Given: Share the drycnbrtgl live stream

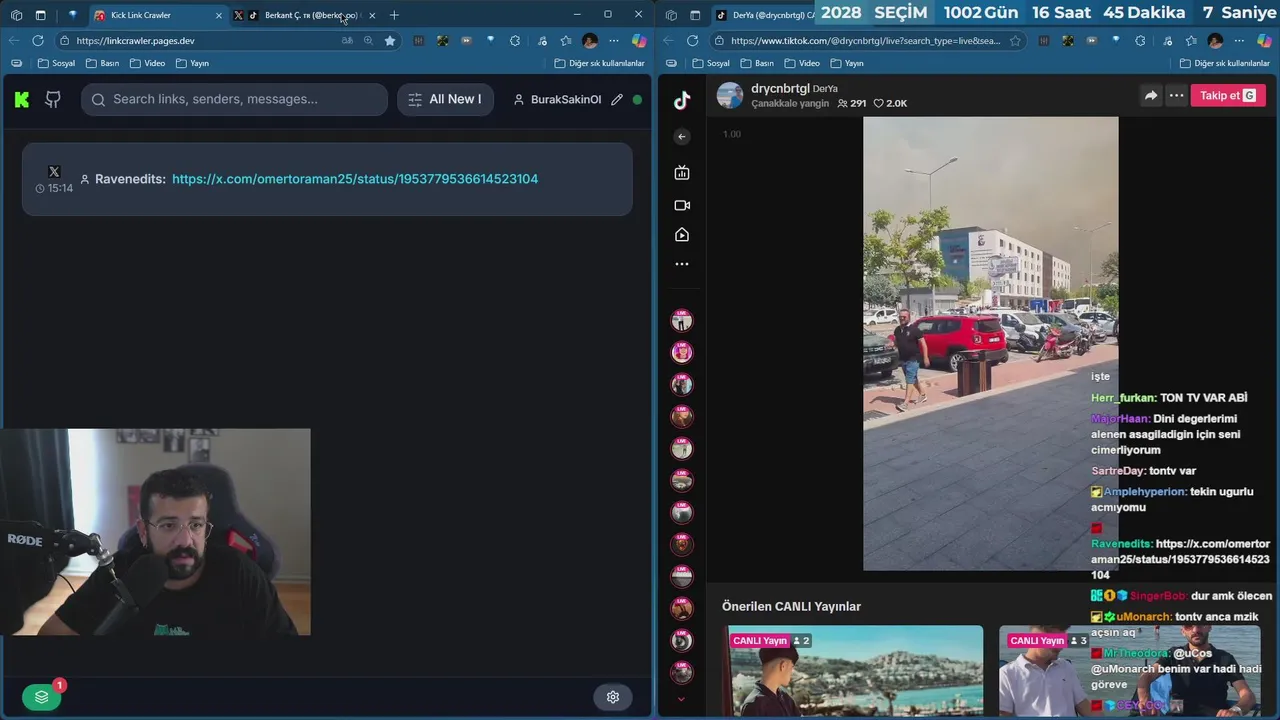Looking at the screenshot, I should pos(1151,96).
